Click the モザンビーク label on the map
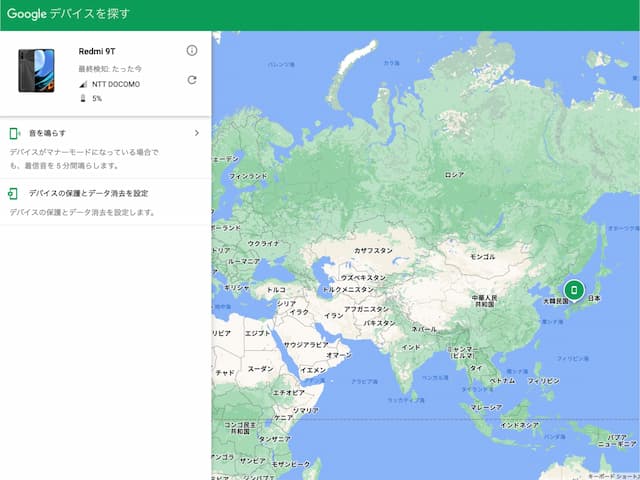Screen dimensions: 640x480 tap(291, 464)
